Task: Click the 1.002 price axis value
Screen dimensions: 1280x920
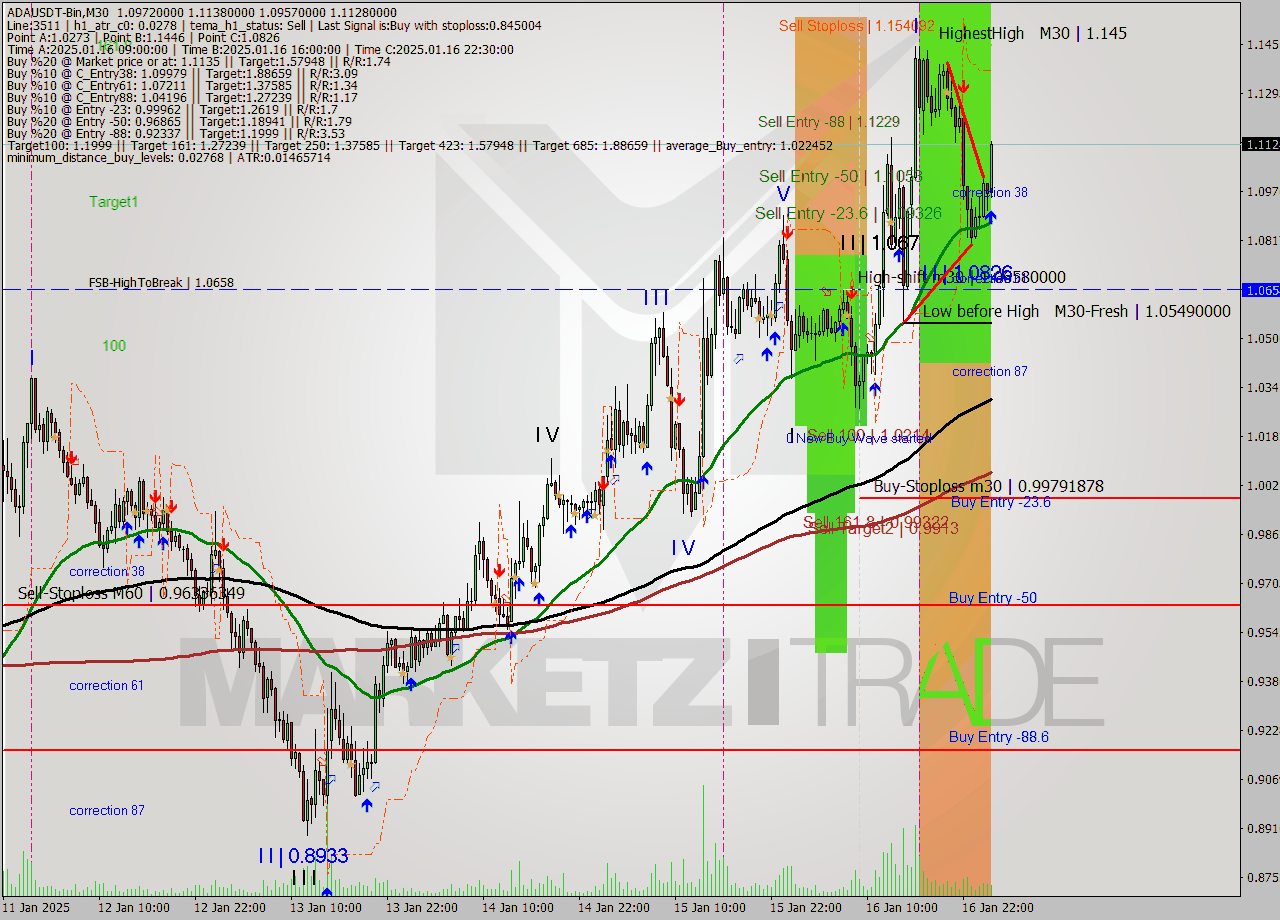Action: click(x=1263, y=486)
